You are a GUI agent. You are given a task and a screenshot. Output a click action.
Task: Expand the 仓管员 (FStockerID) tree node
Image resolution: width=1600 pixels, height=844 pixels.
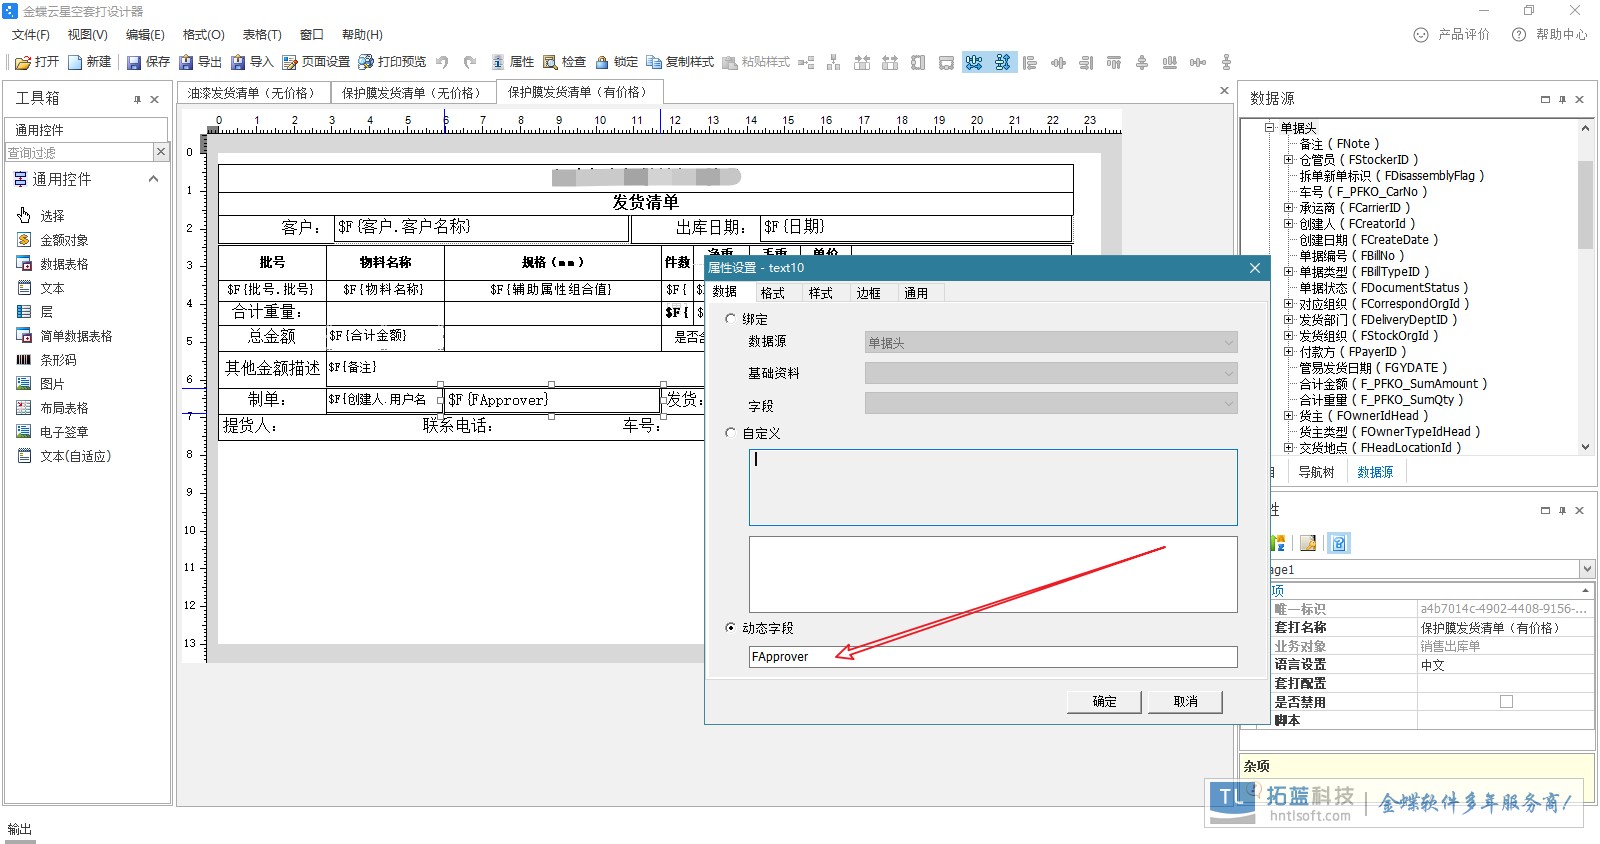coord(1289,160)
